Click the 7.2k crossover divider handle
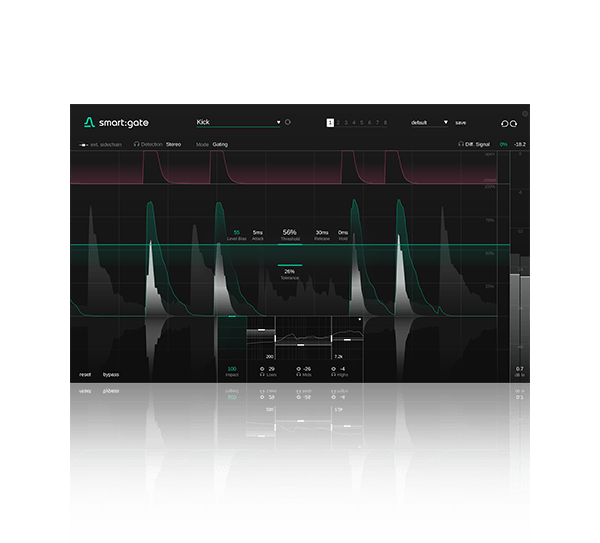 (x=331, y=339)
